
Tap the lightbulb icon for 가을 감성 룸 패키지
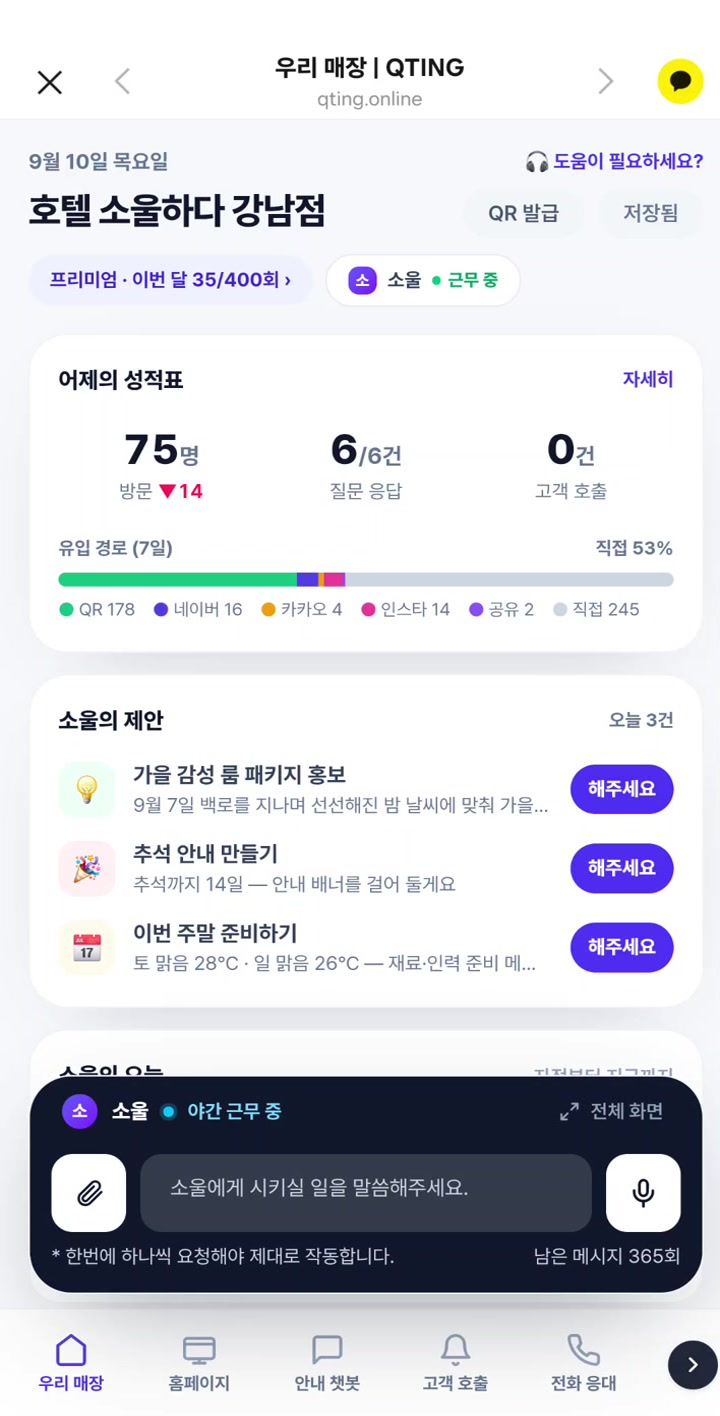tap(87, 790)
